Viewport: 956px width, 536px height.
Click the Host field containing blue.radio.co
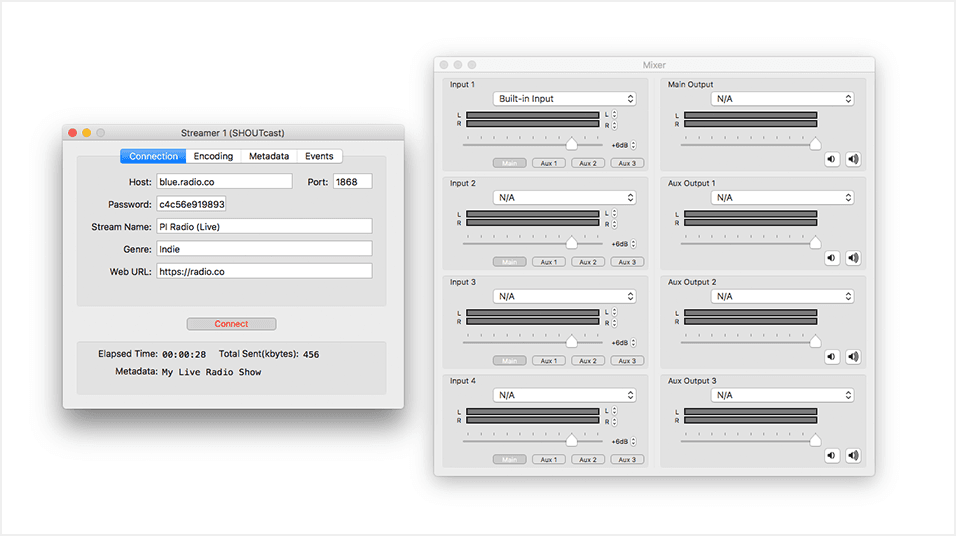point(224,182)
